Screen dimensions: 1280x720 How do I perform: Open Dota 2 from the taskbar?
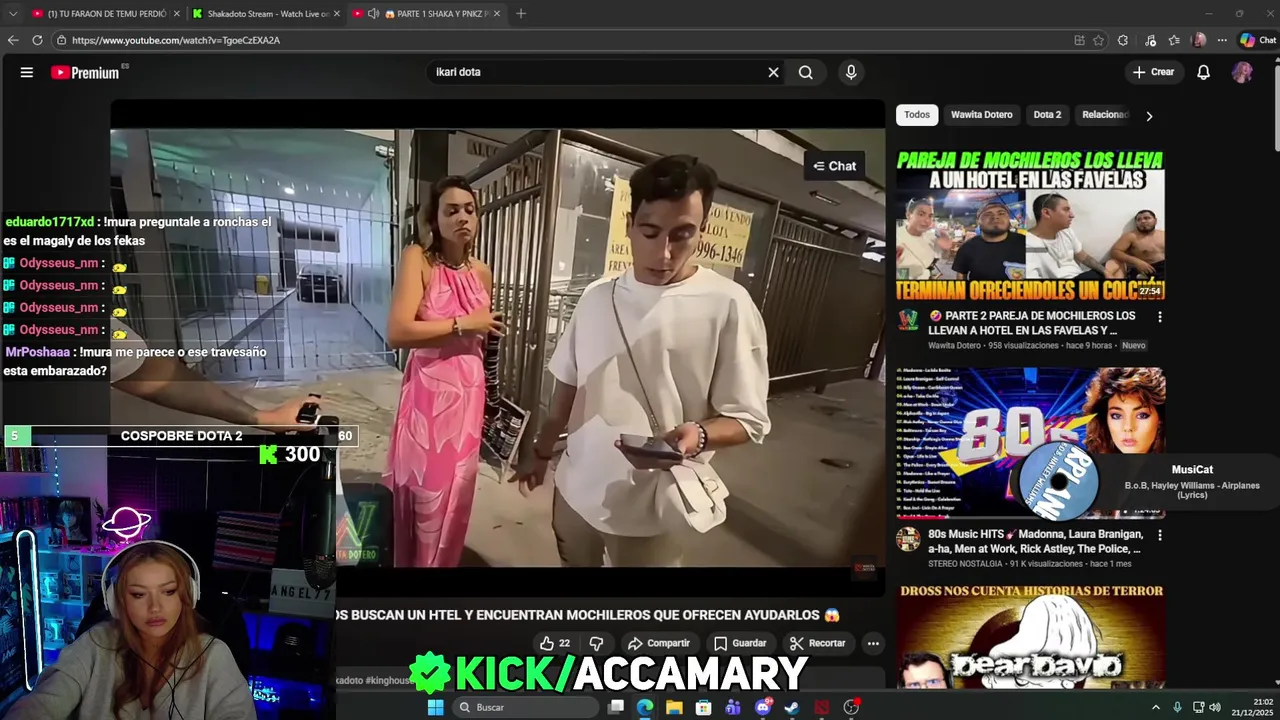click(822, 707)
